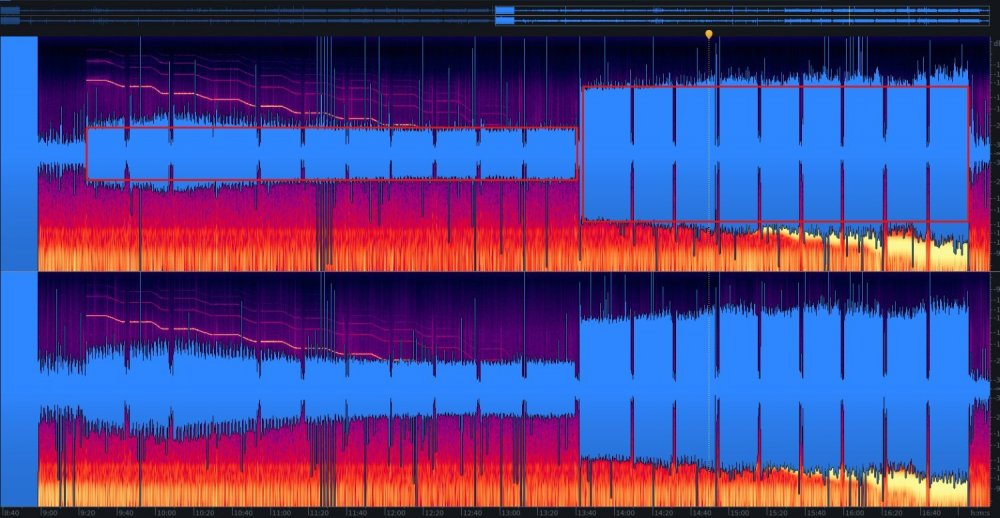Click the 10:00 mark on time ruler
This screenshot has height=518, width=1000.
(x=165, y=512)
